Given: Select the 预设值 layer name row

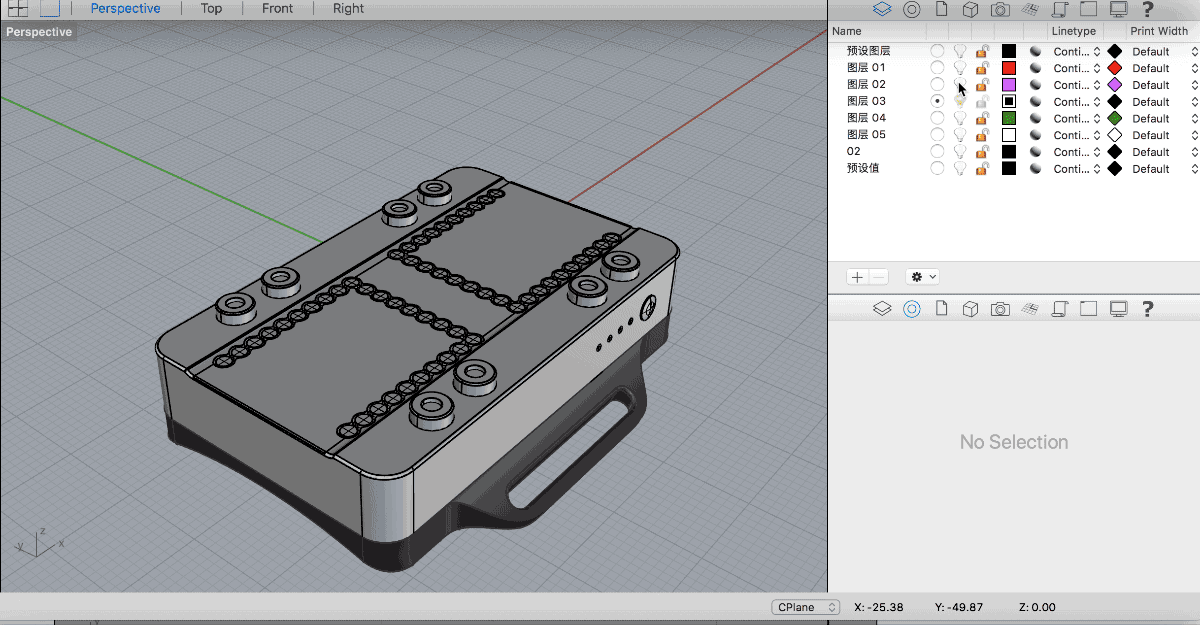Looking at the screenshot, I should click(x=863, y=169).
